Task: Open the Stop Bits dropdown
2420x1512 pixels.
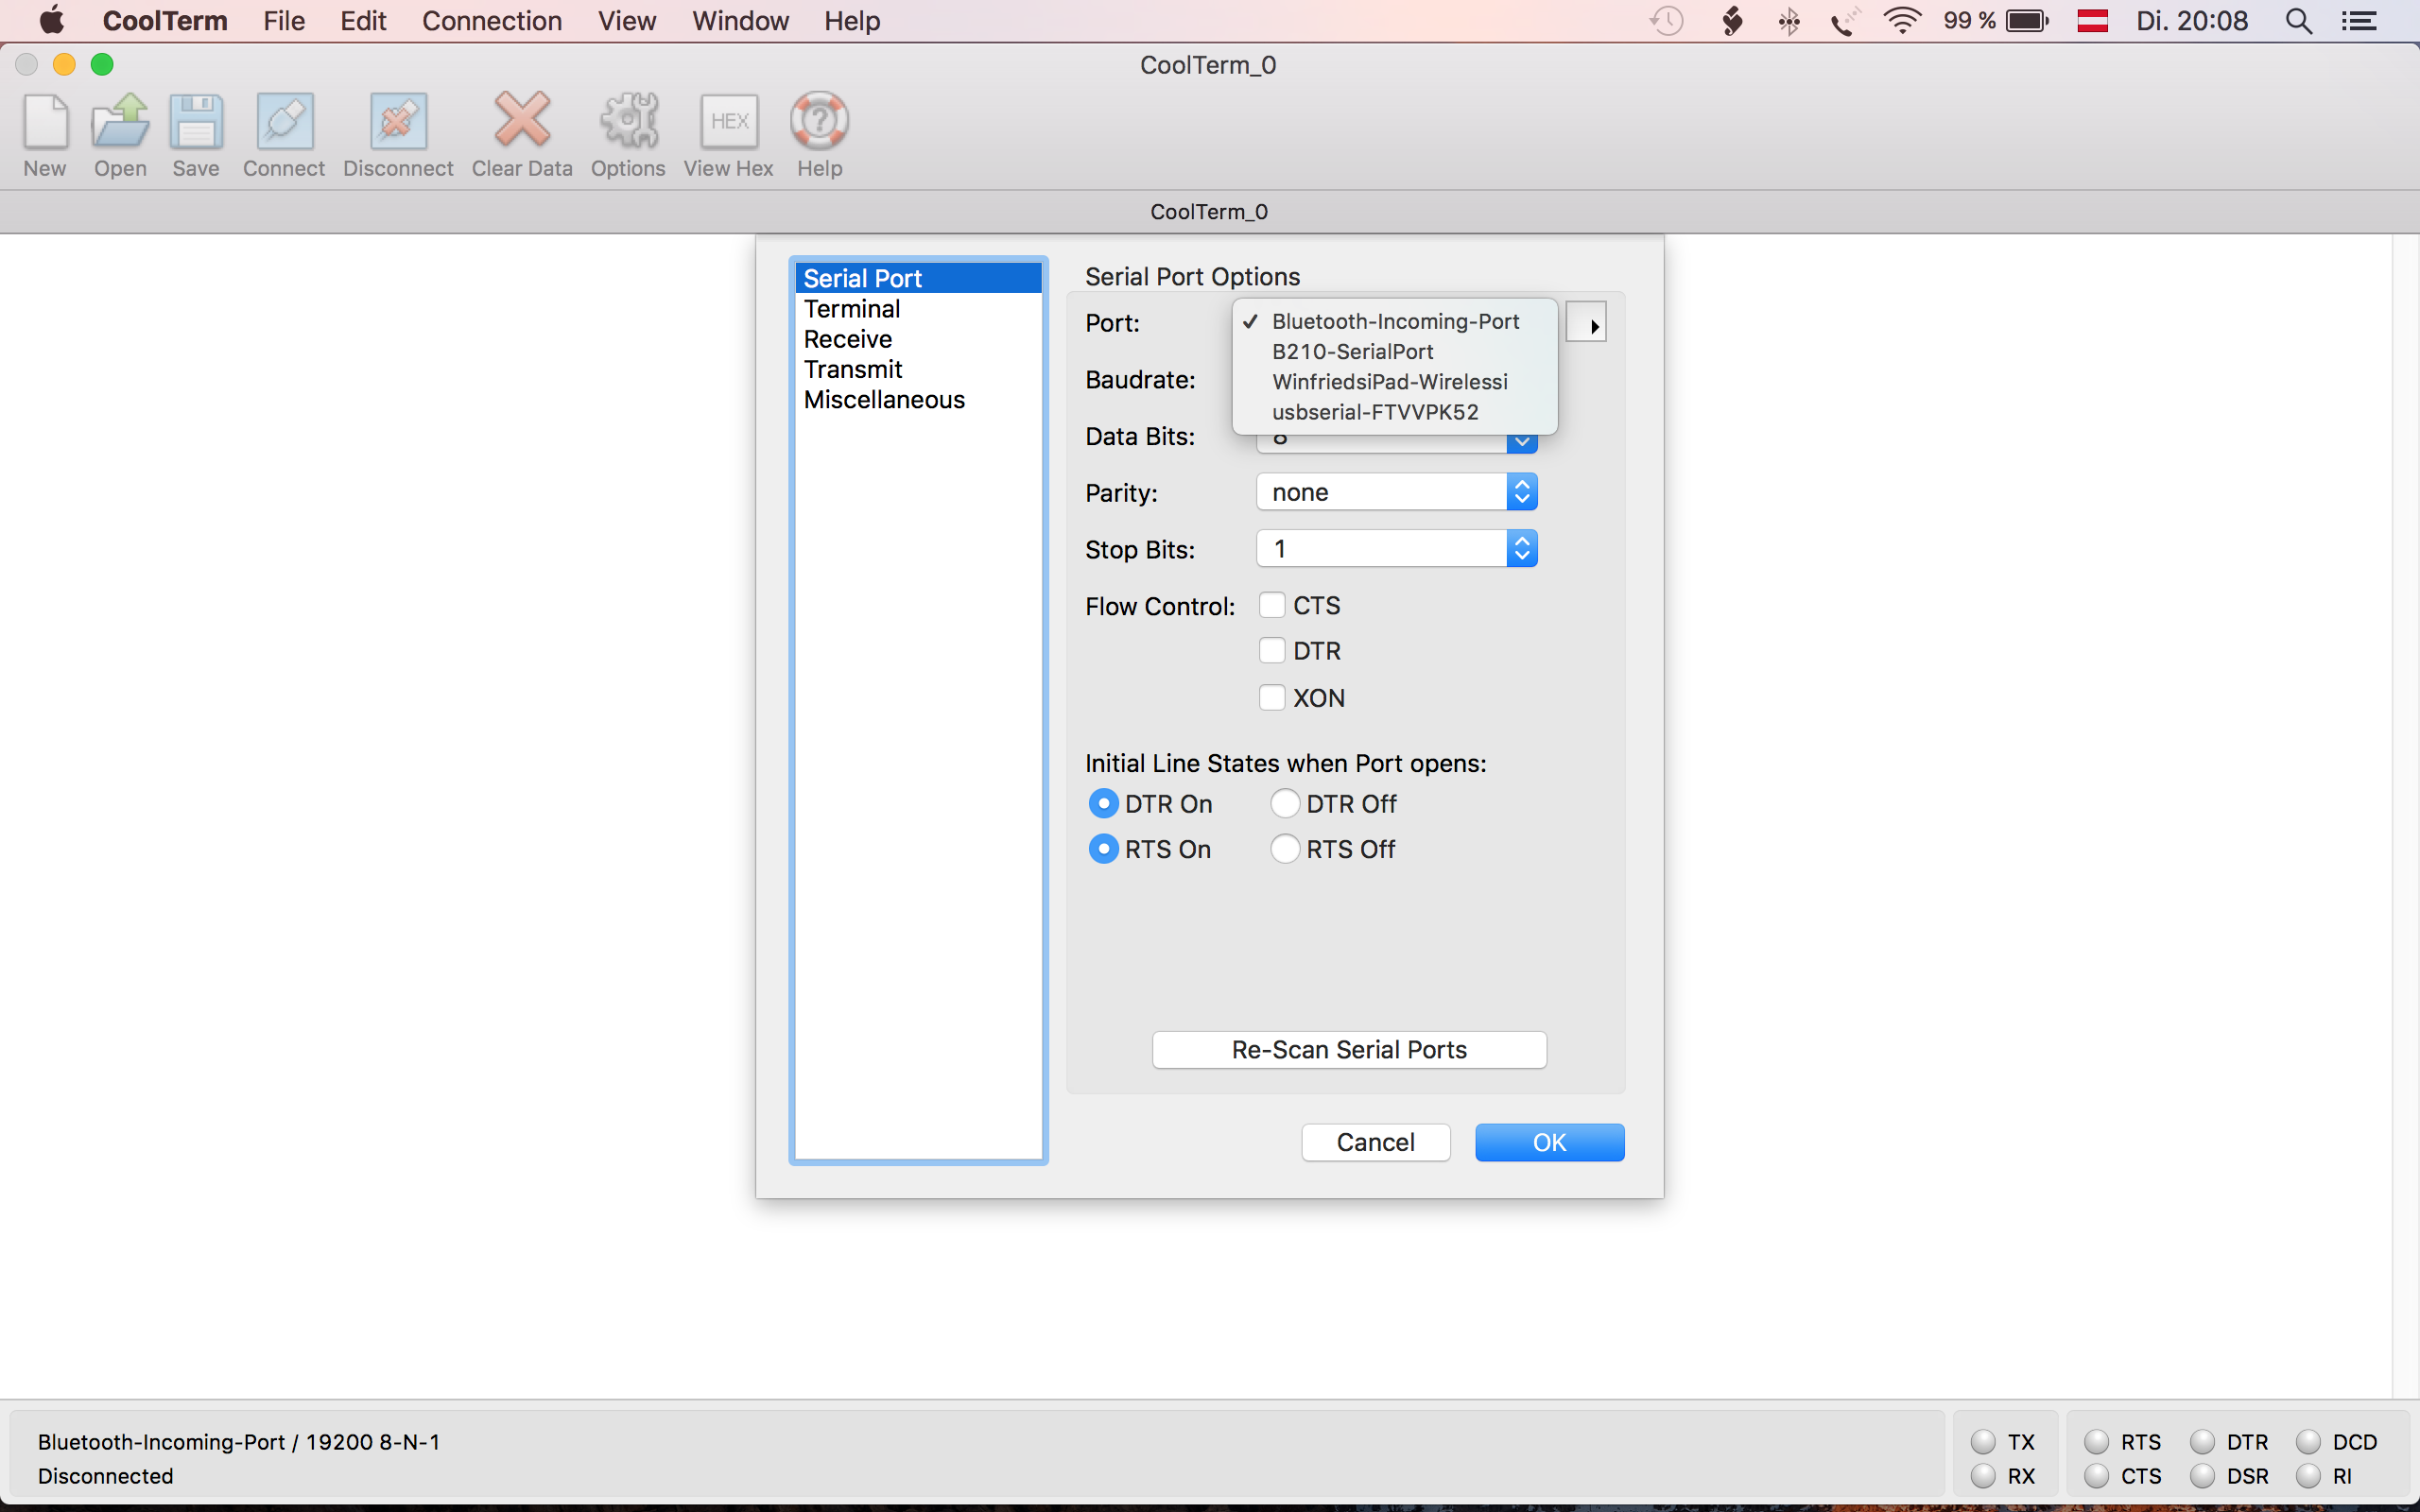Action: 1396,548
